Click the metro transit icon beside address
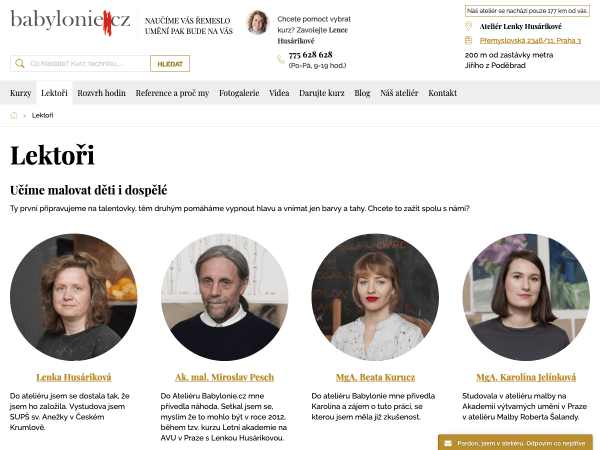Screen dimensions: 600x450 tap(468, 40)
